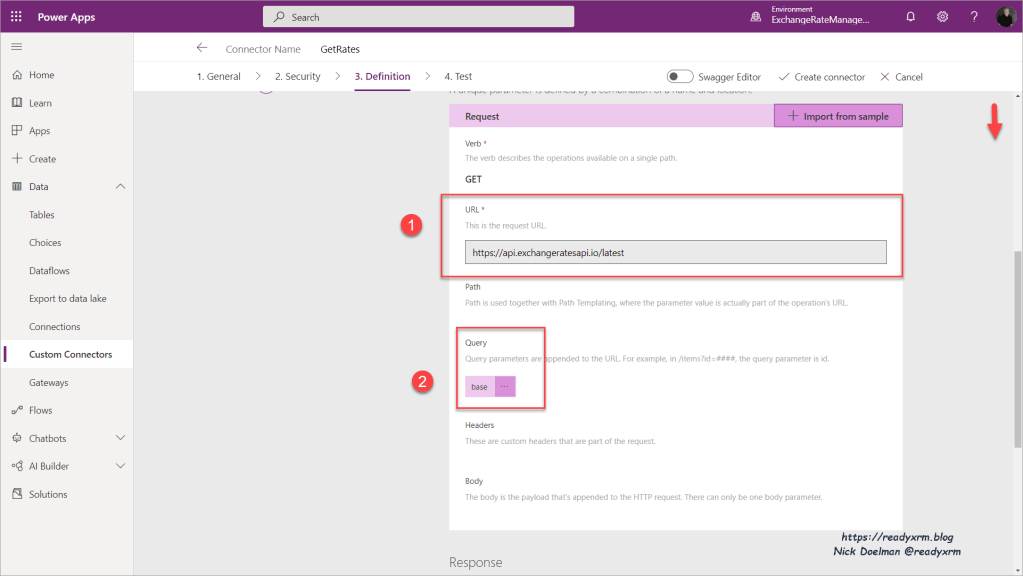This screenshot has width=1023, height=576.
Task: Click the Import from sample button
Action: coord(838,116)
